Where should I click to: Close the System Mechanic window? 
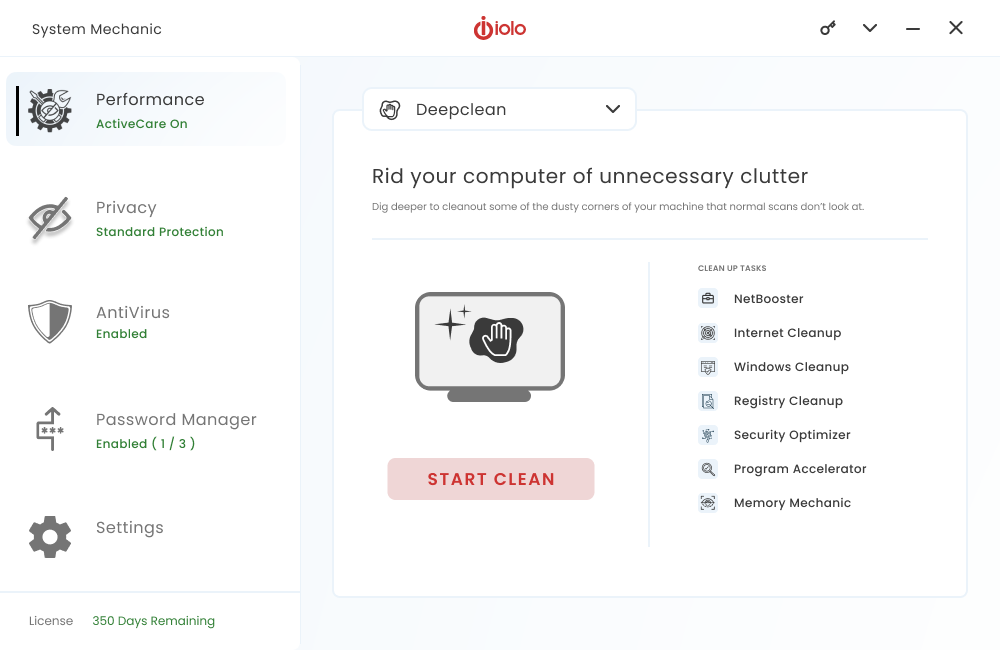[955, 28]
